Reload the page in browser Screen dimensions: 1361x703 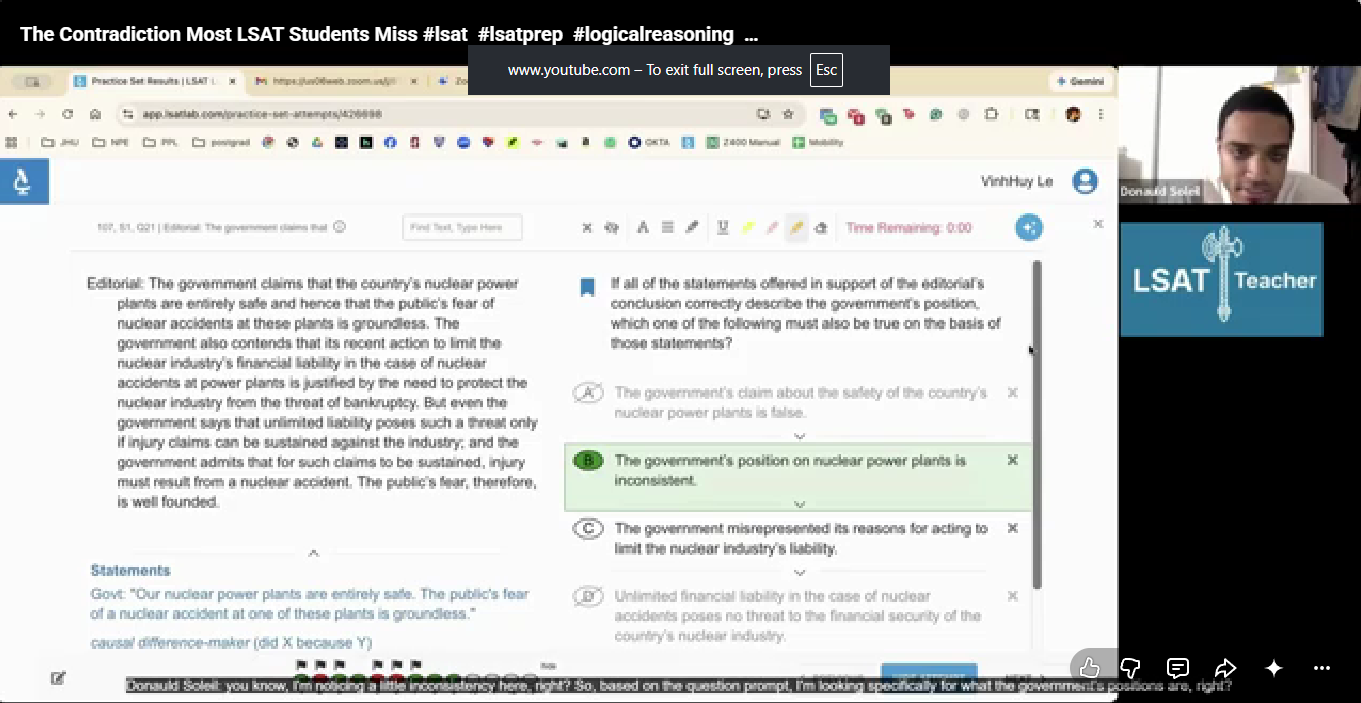[68, 114]
